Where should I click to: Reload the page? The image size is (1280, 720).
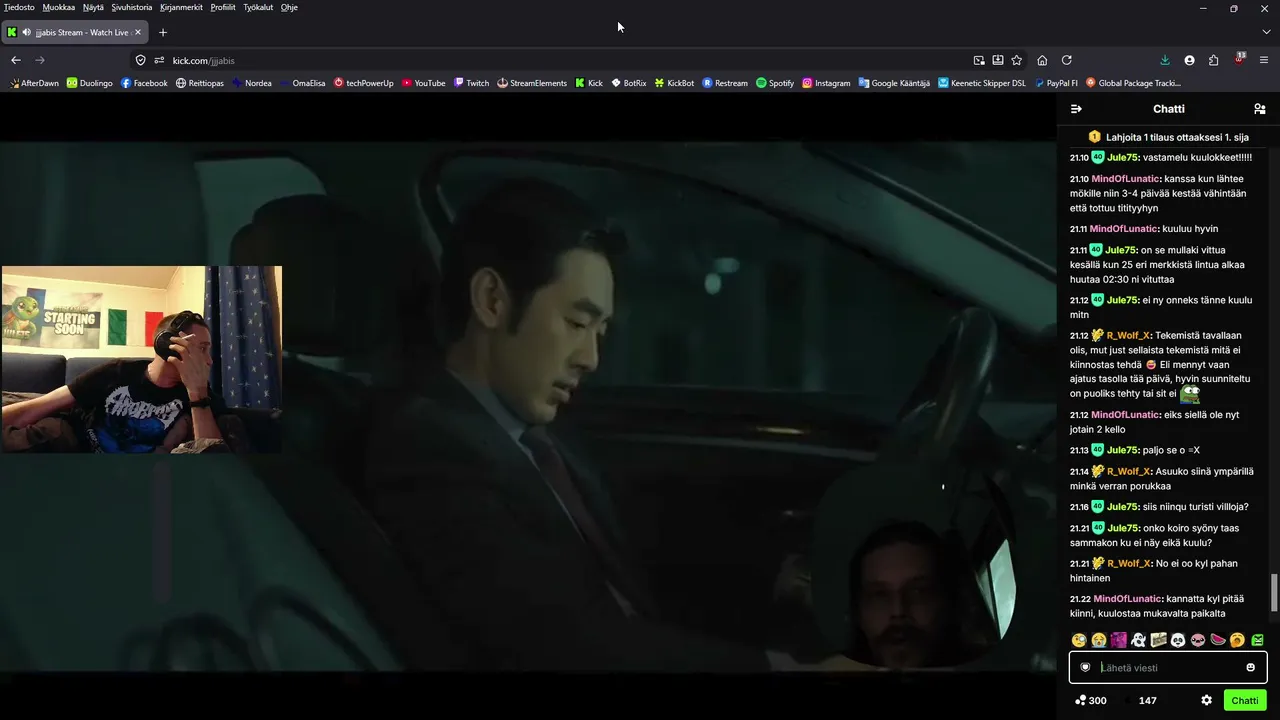(x=1067, y=60)
